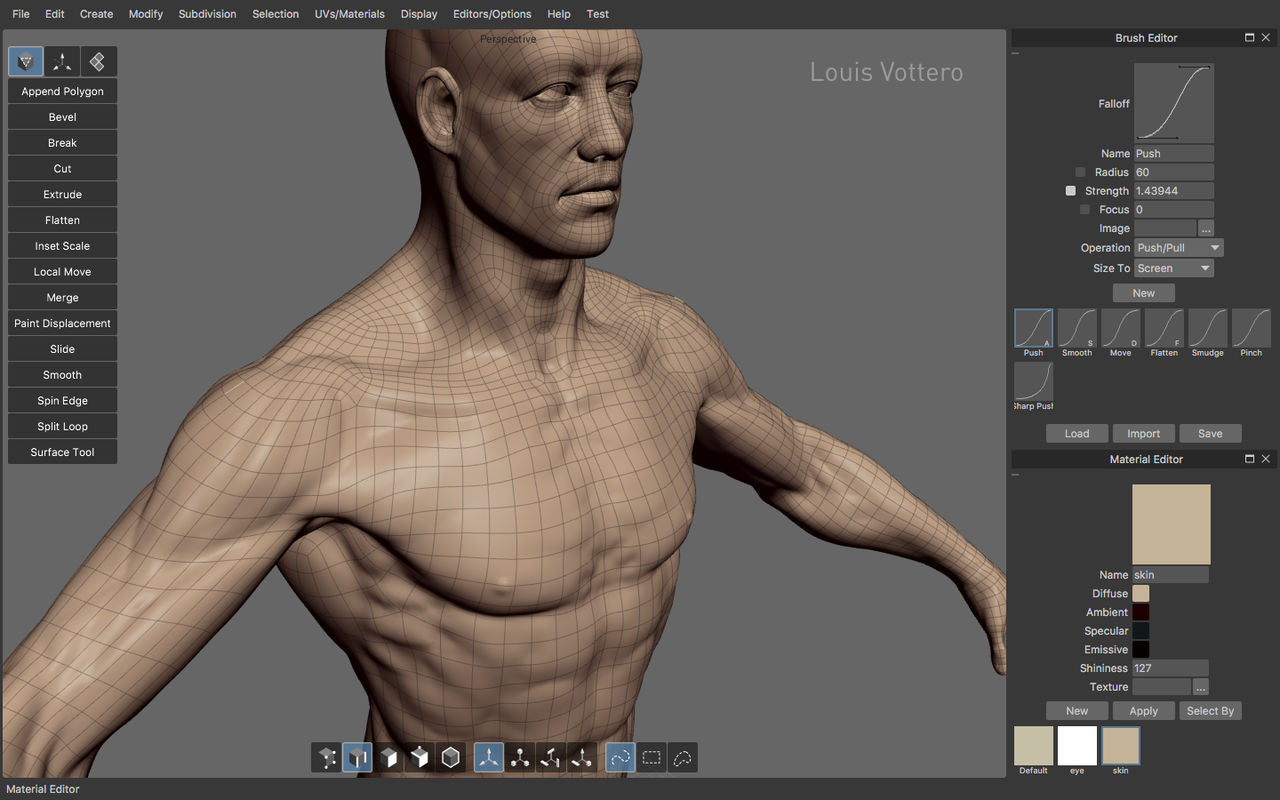
Task: Toggle the Radius checkbox
Action: [x=1080, y=172]
